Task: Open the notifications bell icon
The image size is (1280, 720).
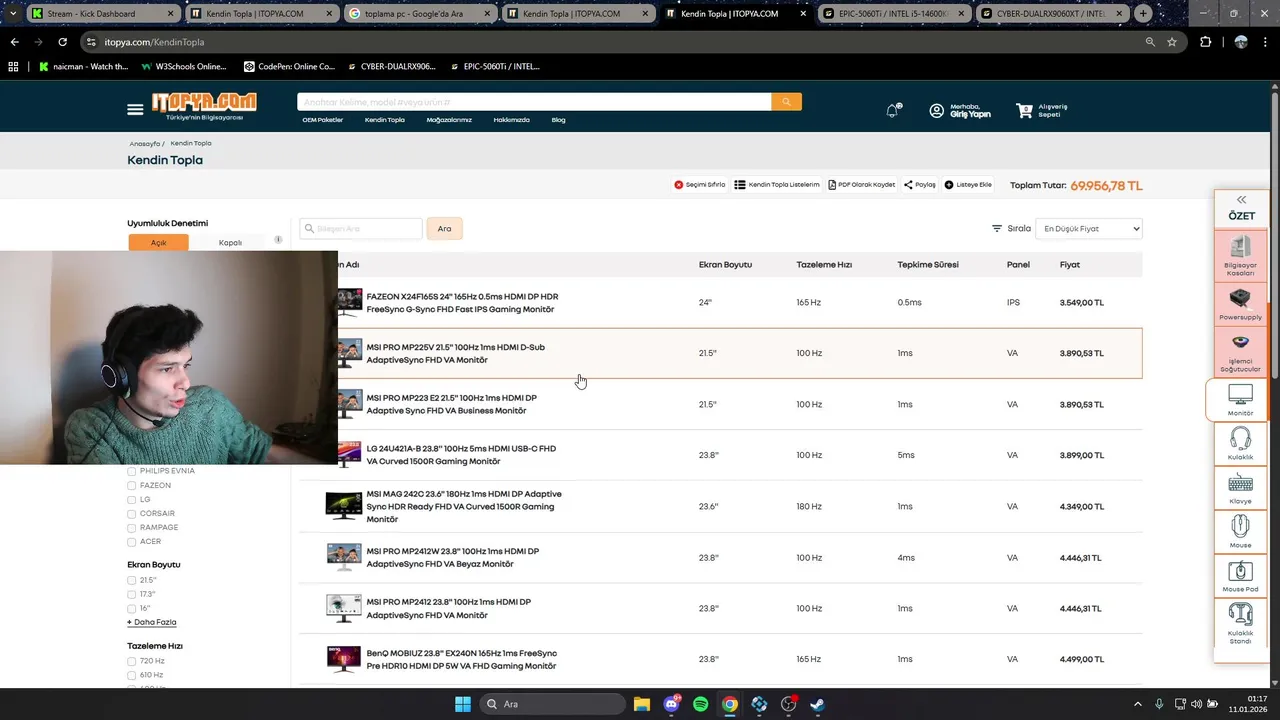Action: [x=893, y=111]
